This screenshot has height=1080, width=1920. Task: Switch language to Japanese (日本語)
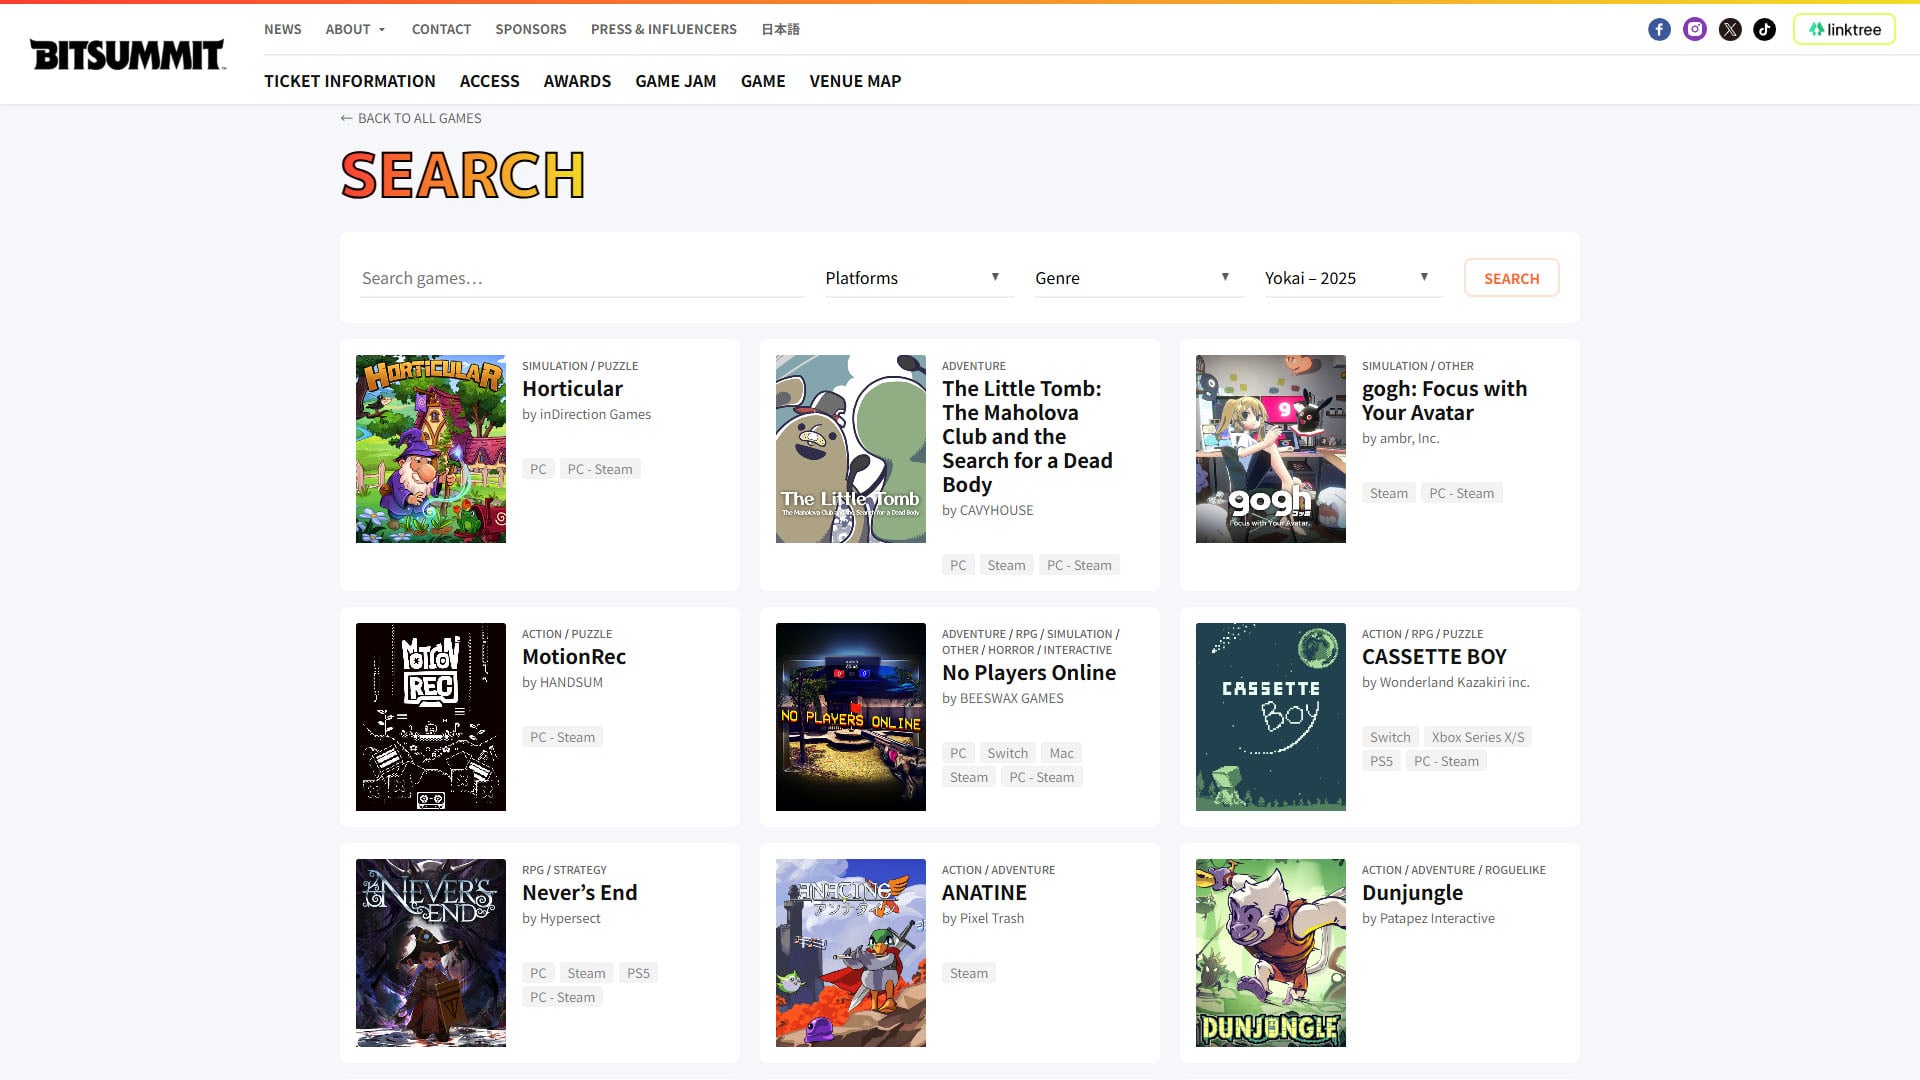click(780, 29)
